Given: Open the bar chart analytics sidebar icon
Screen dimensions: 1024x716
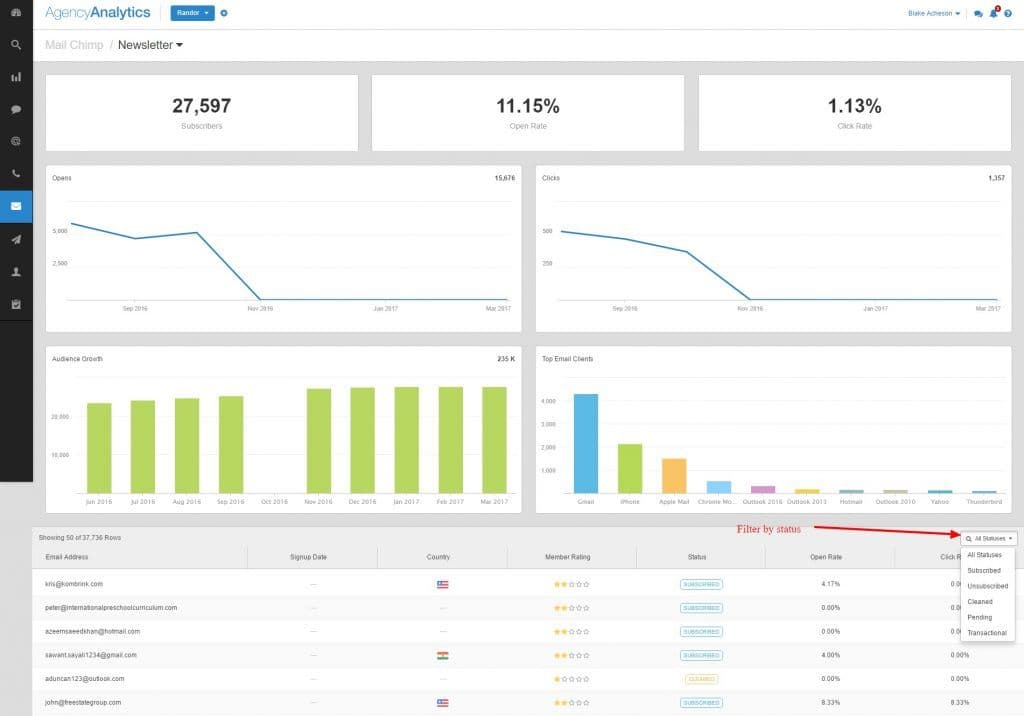Looking at the screenshot, I should click(x=16, y=77).
